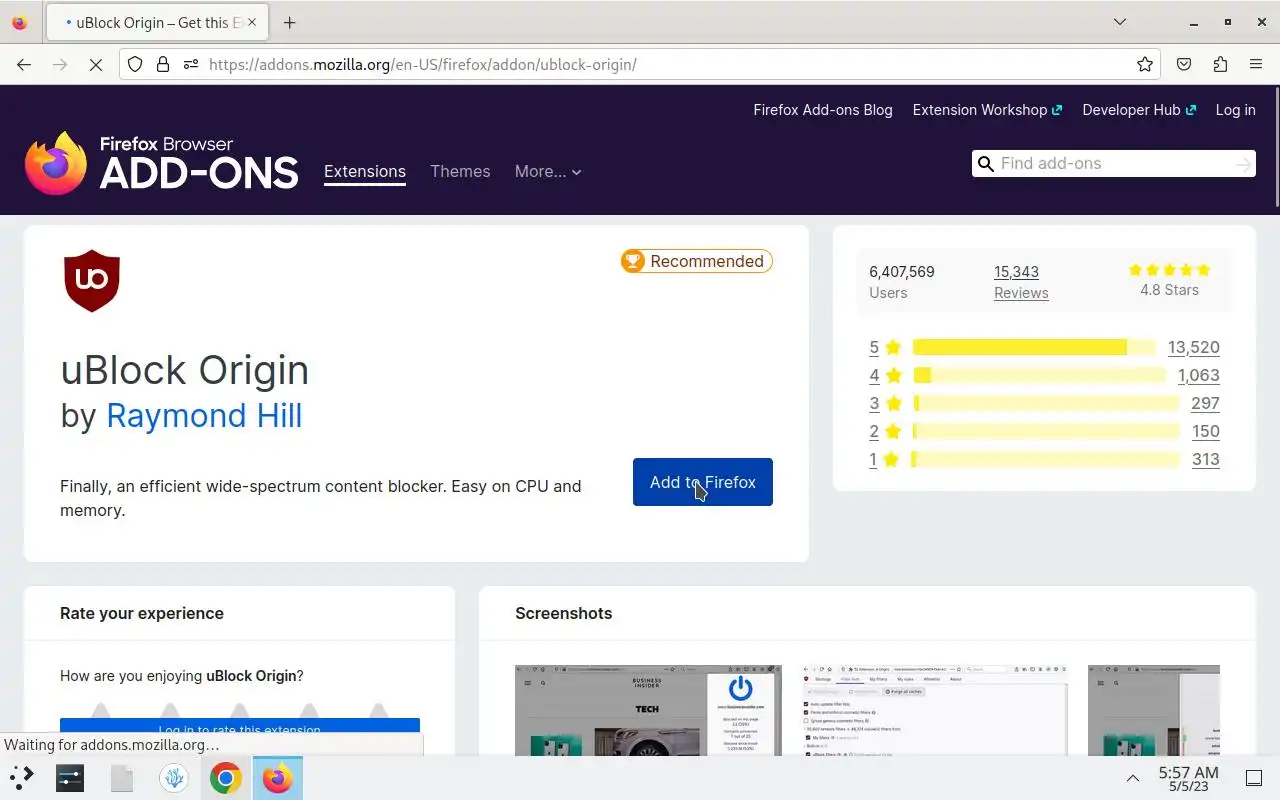Open the 13,520 five-star reviews count

1193,347
